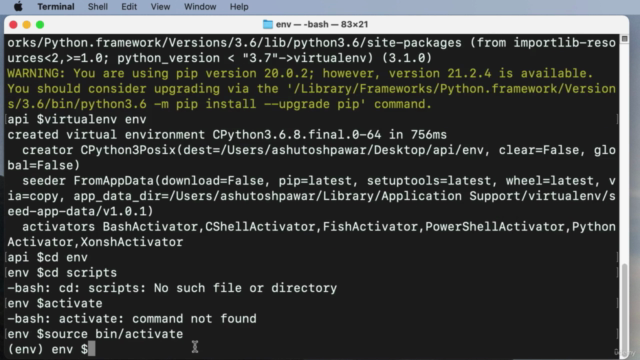The image size is (640, 360).
Task: Click 'created virtual environment CPython3.6.8' line
Action: coord(227,135)
